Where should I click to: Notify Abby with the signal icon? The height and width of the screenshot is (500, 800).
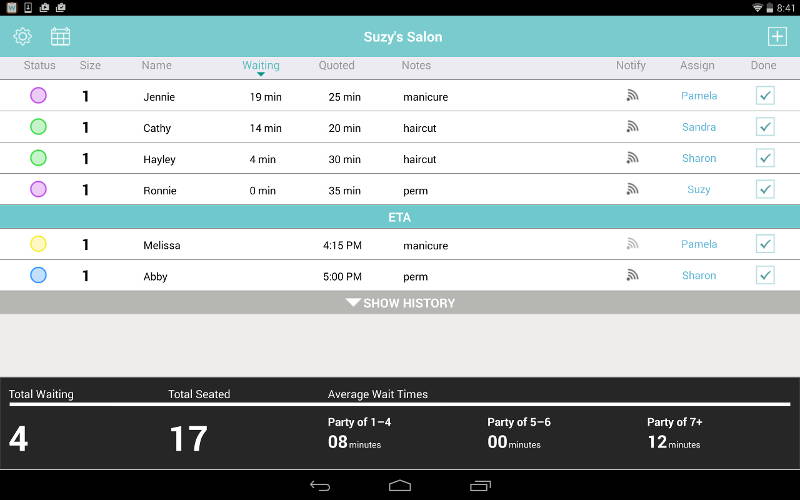coord(632,275)
